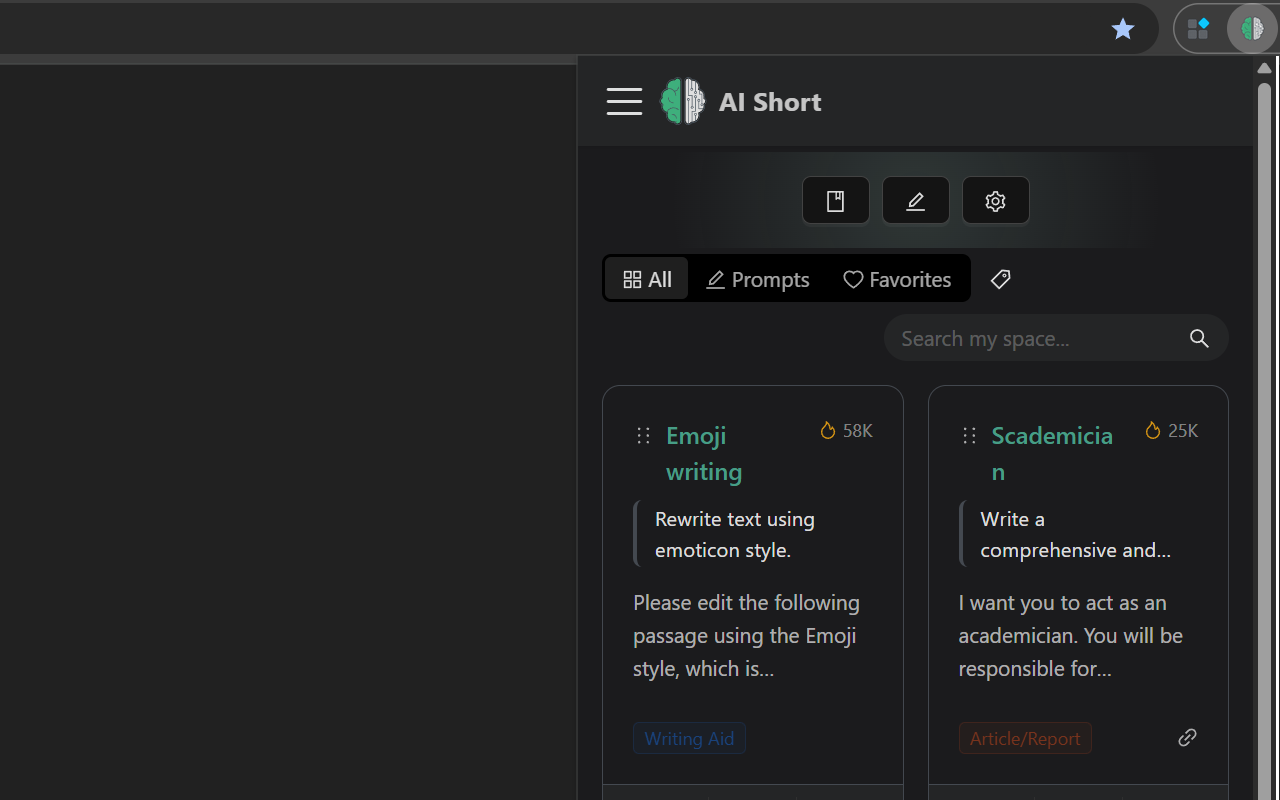Switch to the Favorites tab
Image resolution: width=1280 pixels, height=800 pixels.
[897, 279]
